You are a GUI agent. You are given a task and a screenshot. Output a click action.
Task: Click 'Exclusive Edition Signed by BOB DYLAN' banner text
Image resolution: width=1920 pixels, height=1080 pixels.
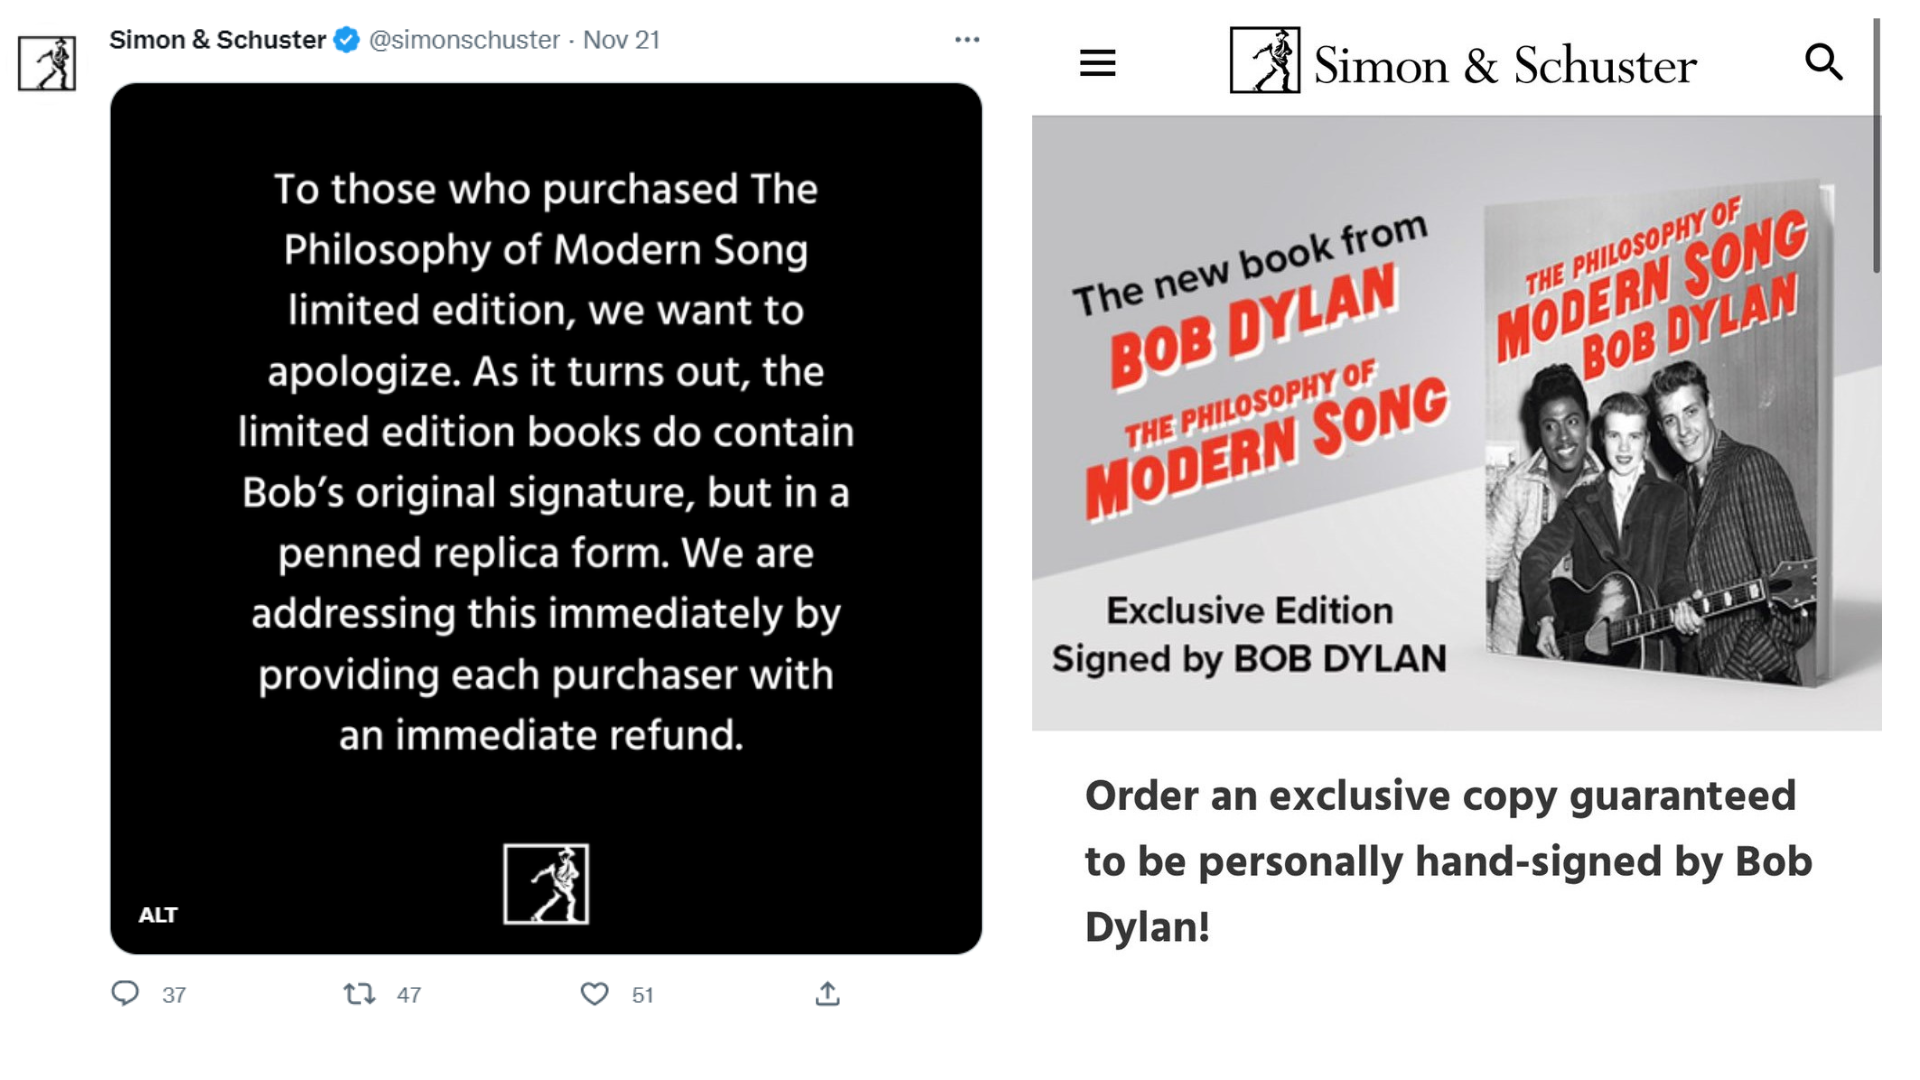(x=1249, y=635)
